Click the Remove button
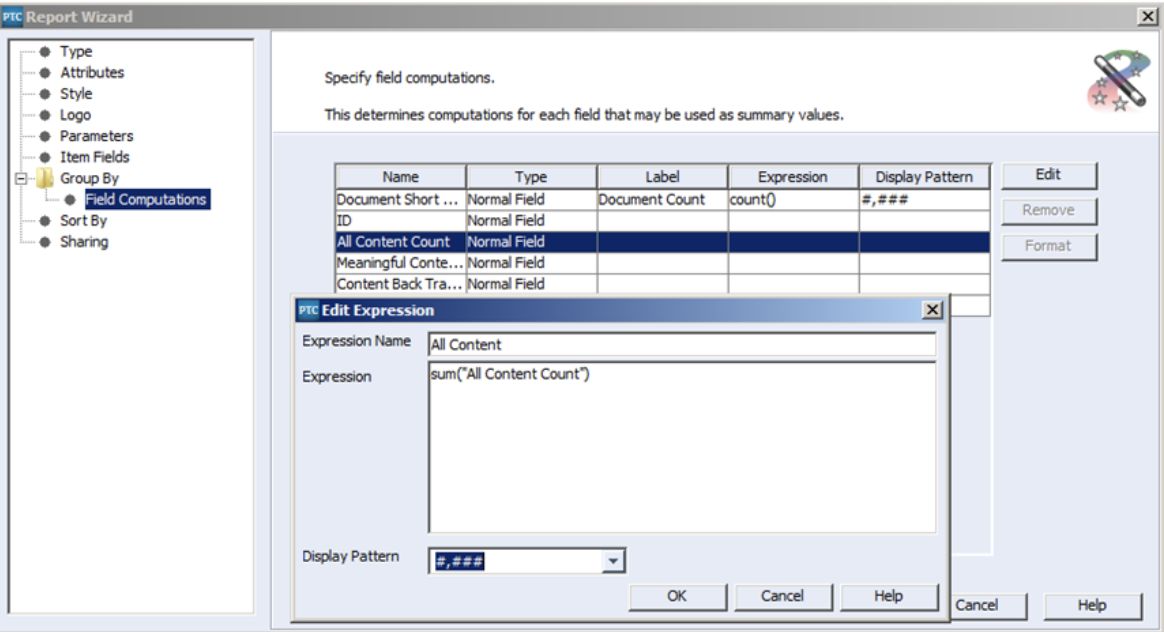Viewport: 1164px width, 632px height. coord(1048,210)
